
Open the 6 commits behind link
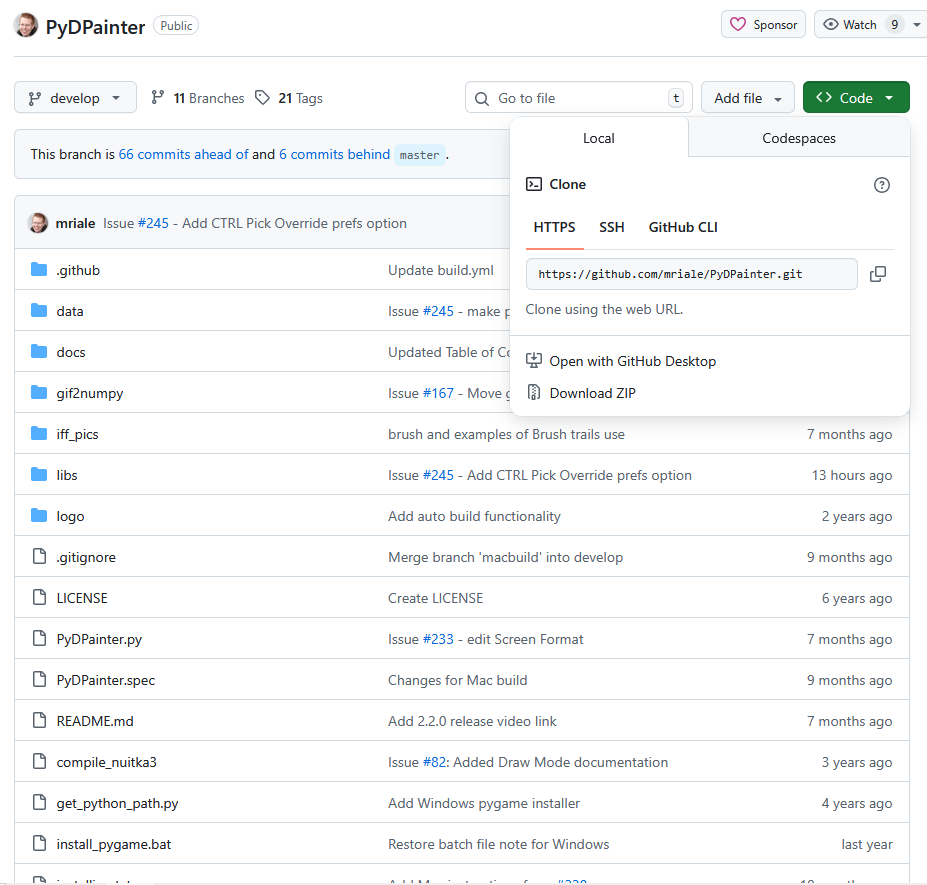[x=335, y=154]
